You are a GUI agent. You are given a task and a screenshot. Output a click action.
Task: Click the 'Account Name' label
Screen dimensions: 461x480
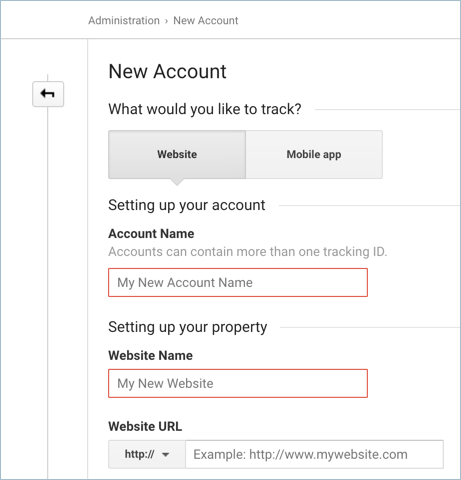click(151, 234)
